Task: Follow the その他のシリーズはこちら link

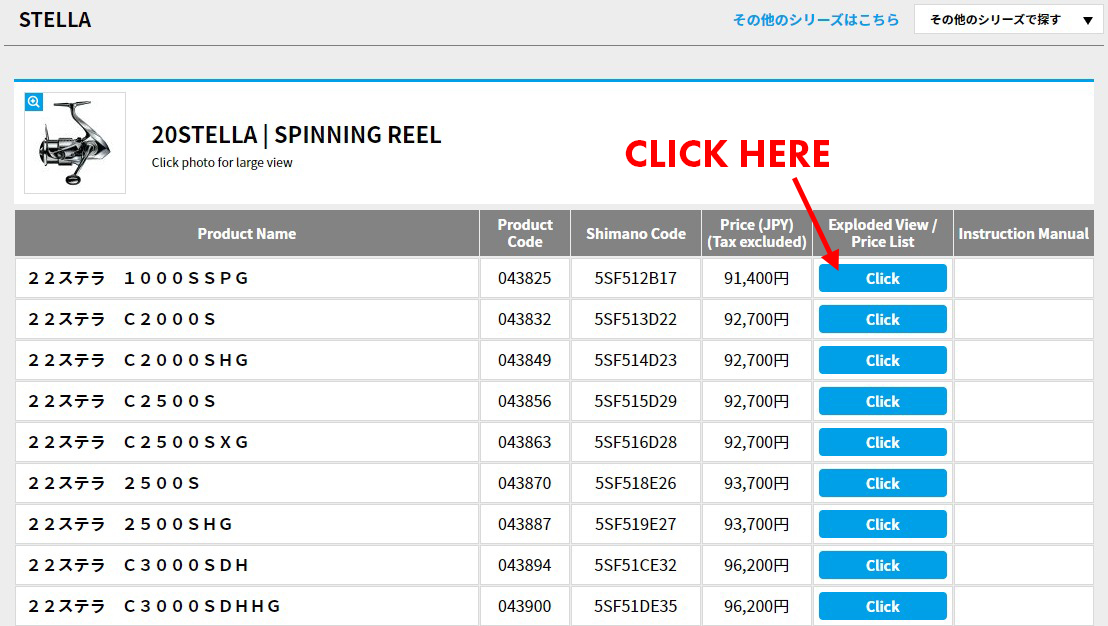Action: point(815,20)
